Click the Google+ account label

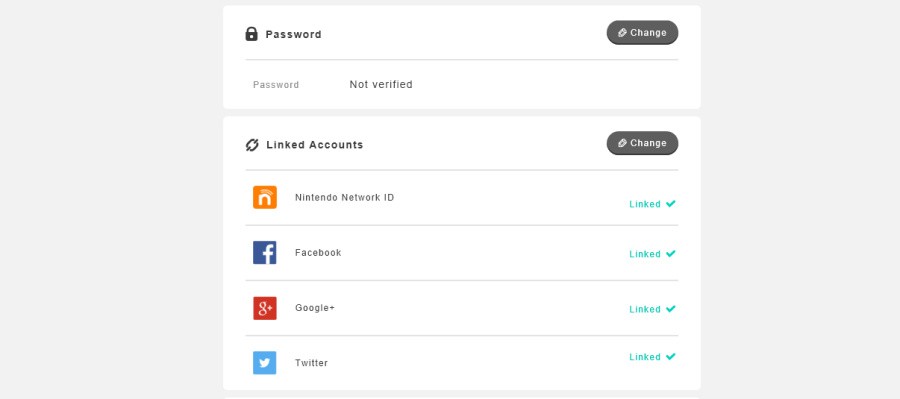pyautogui.click(x=315, y=308)
